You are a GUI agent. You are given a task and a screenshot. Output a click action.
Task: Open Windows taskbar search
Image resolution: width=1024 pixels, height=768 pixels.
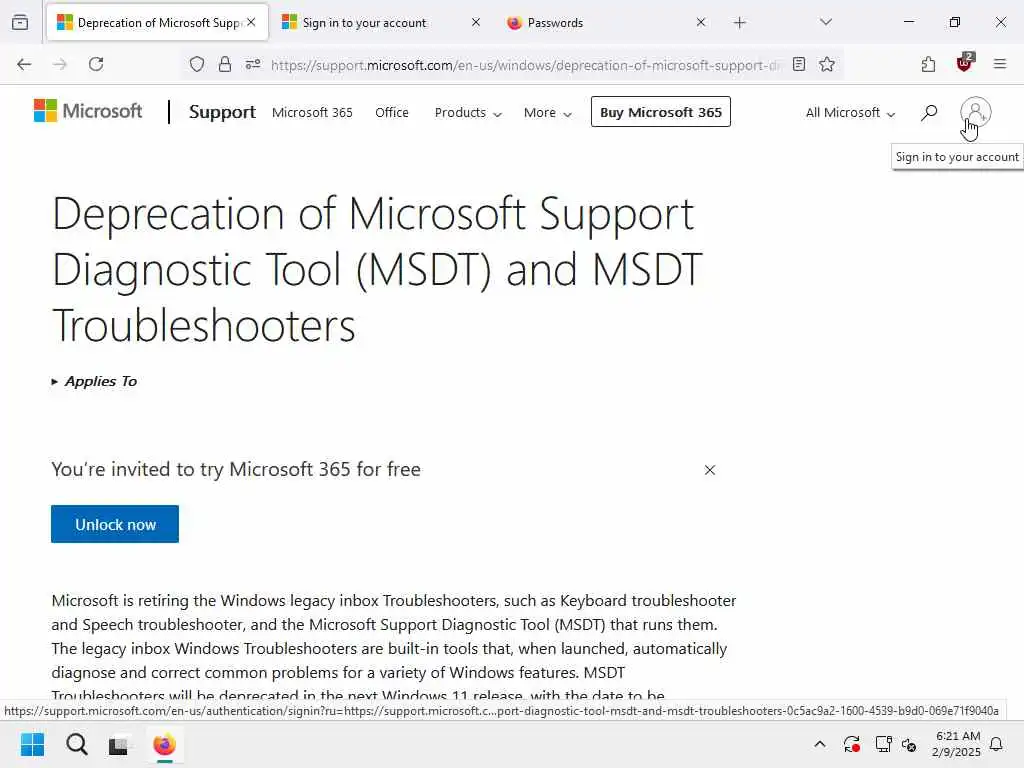(x=76, y=744)
